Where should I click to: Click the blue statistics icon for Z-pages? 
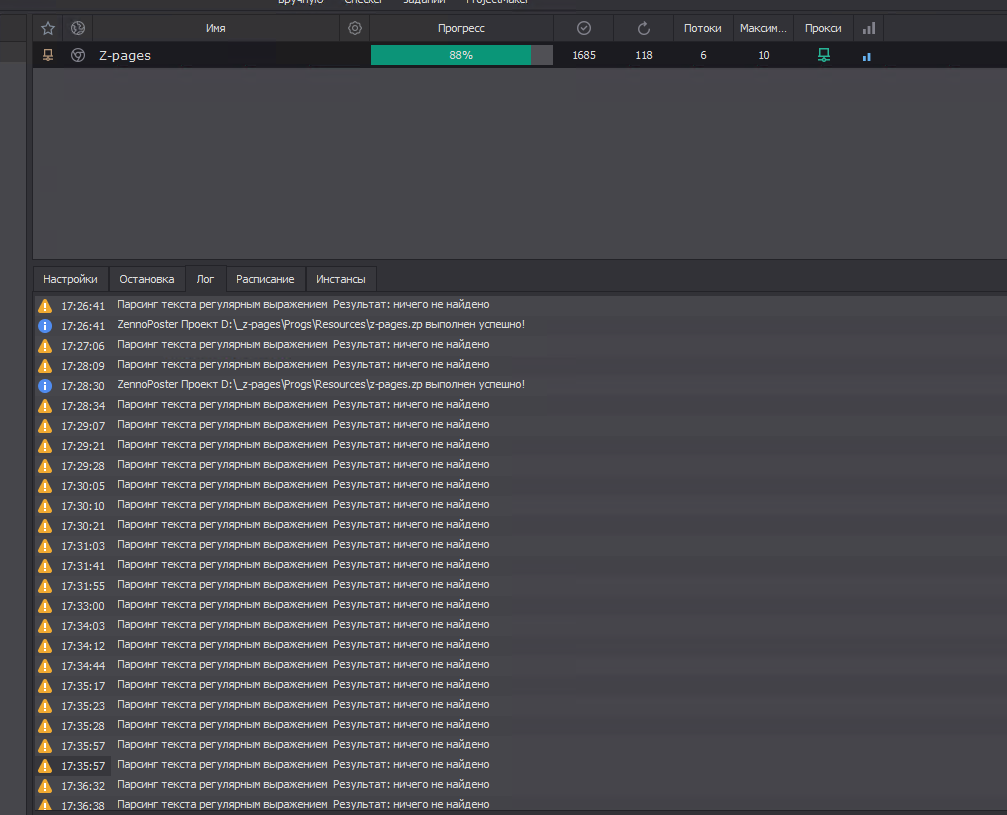click(x=867, y=57)
